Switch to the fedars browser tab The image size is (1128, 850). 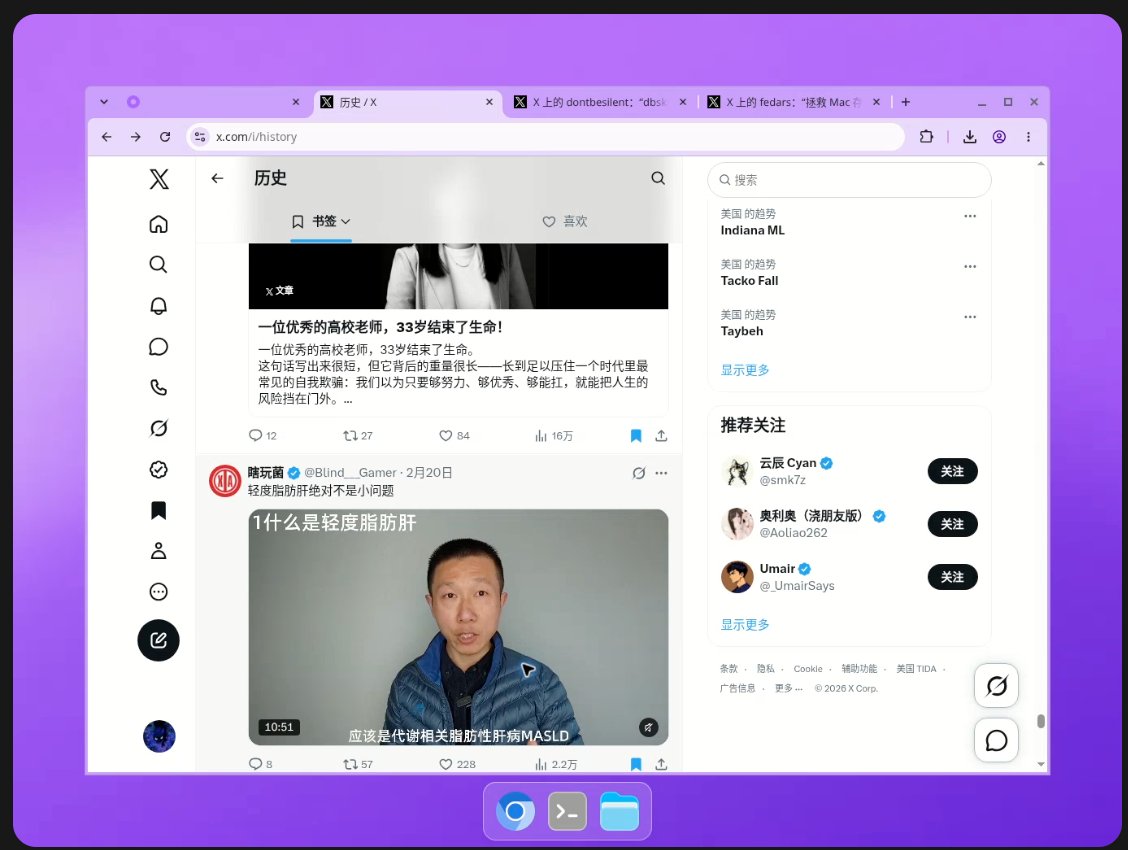[794, 102]
